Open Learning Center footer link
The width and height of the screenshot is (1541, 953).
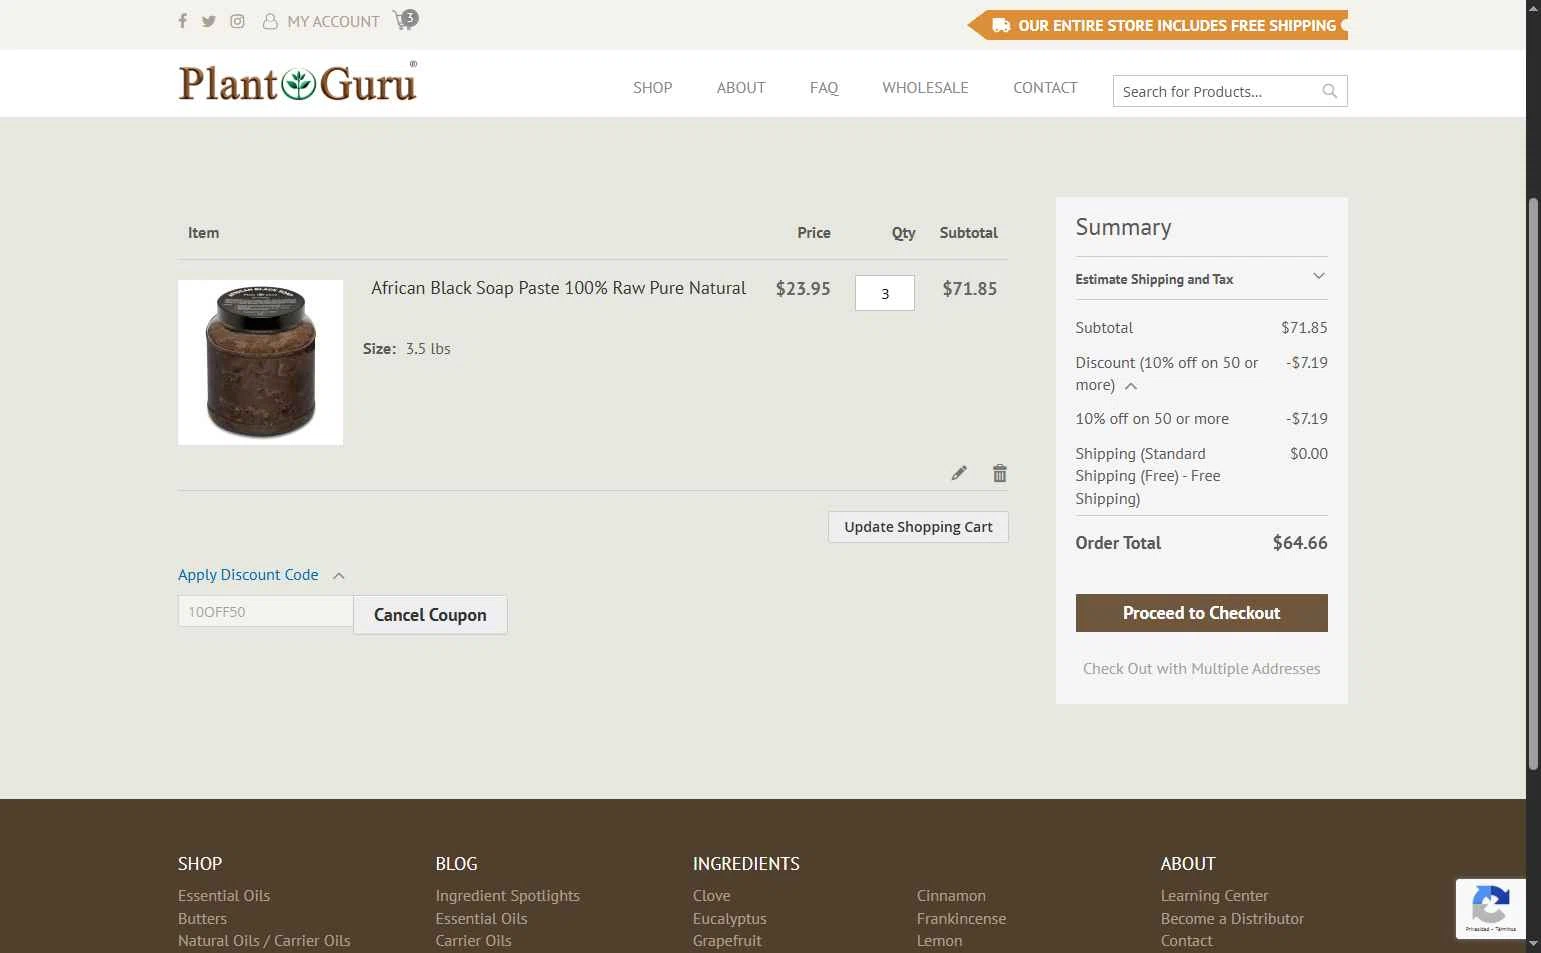[x=1214, y=896]
